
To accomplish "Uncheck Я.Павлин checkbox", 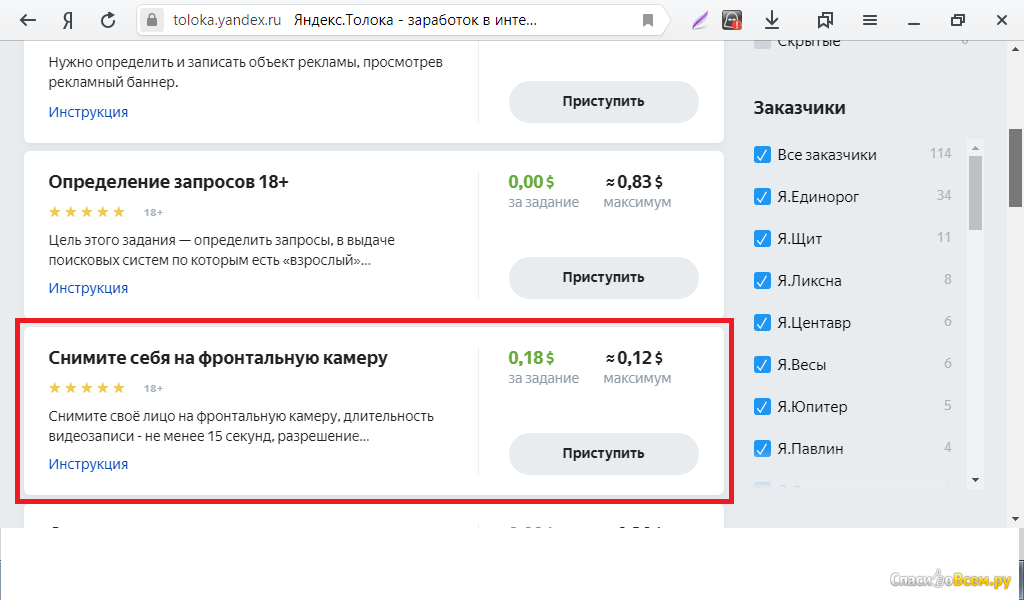I will (x=762, y=449).
